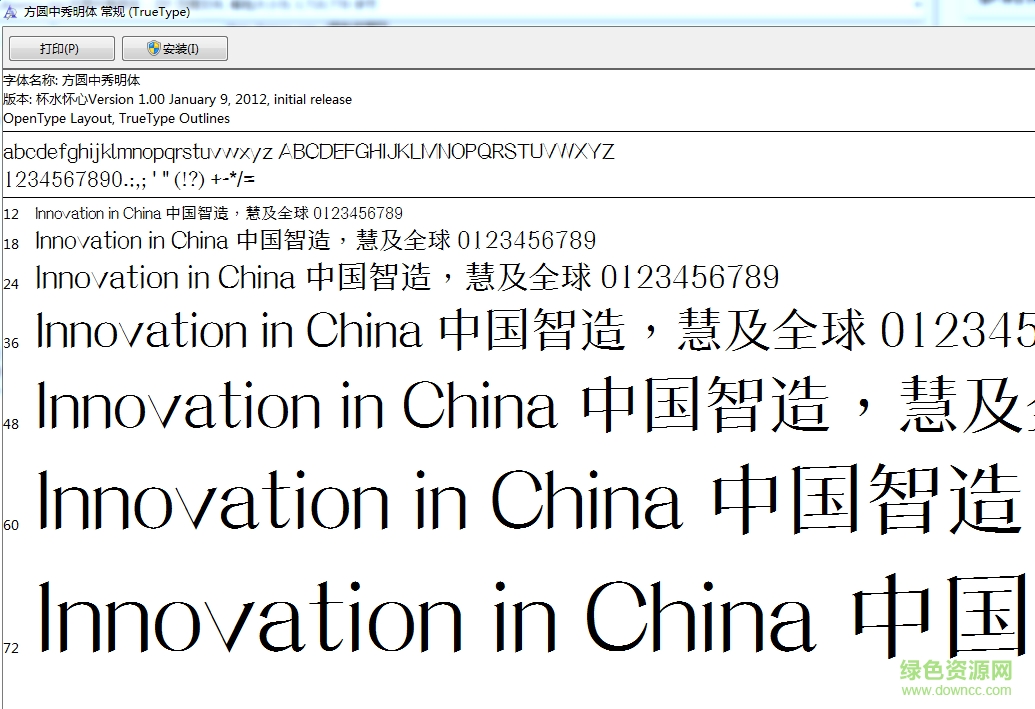Image resolution: width=1035 pixels, height=709 pixels.
Task: Click the OpenType Layout, TrueType Outlines line
Action: coord(115,118)
